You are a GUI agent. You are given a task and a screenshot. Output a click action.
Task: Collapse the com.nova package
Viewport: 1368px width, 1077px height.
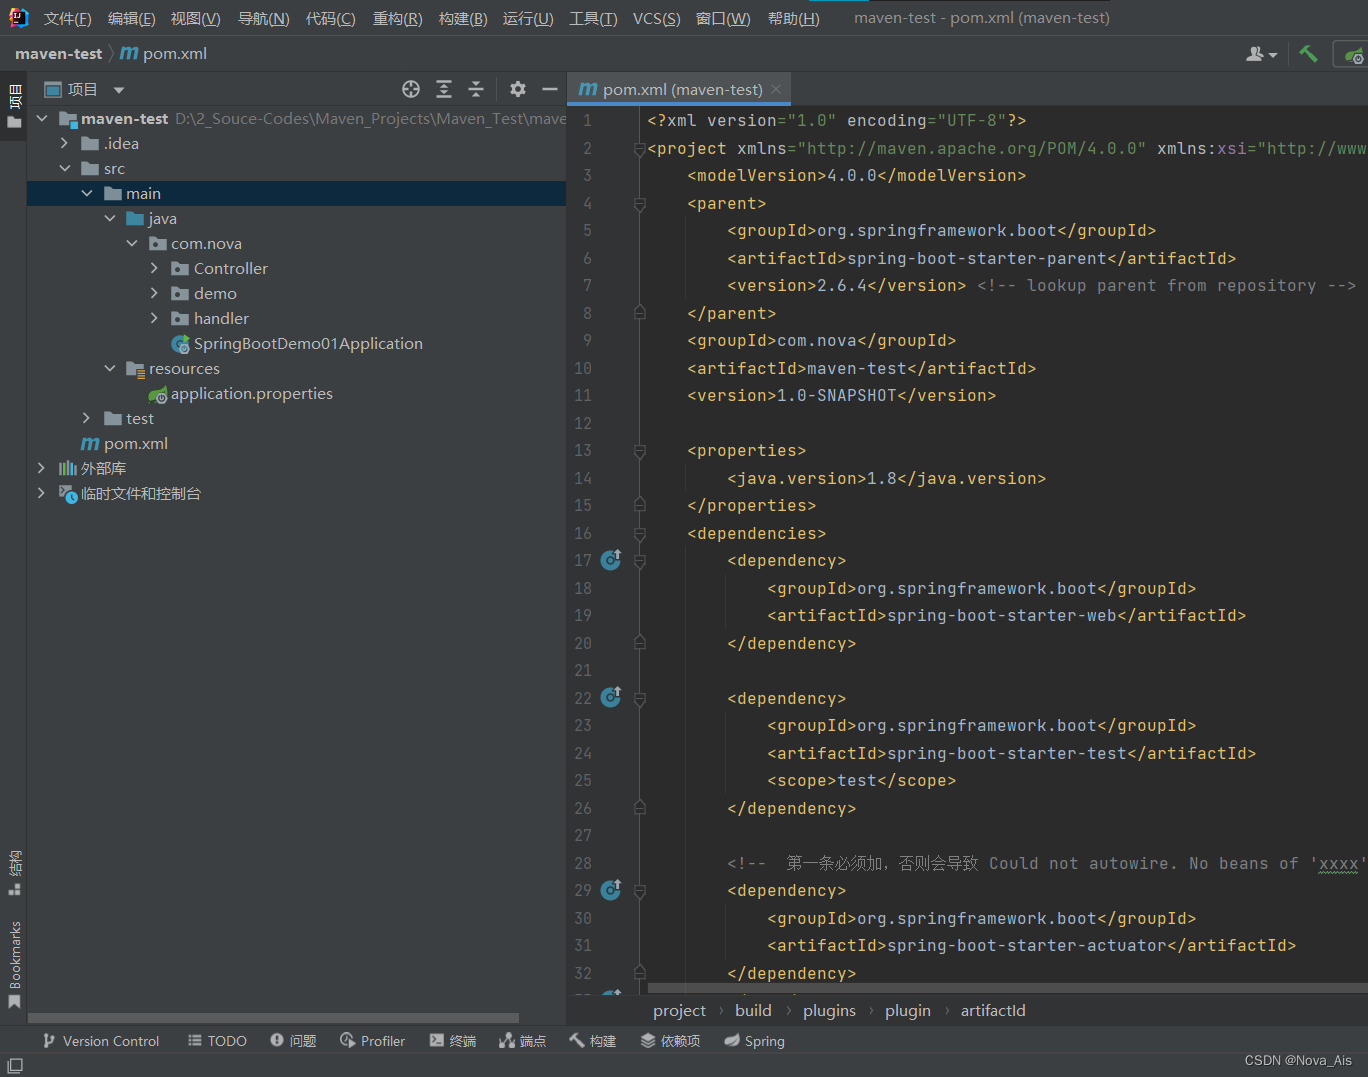pos(132,243)
